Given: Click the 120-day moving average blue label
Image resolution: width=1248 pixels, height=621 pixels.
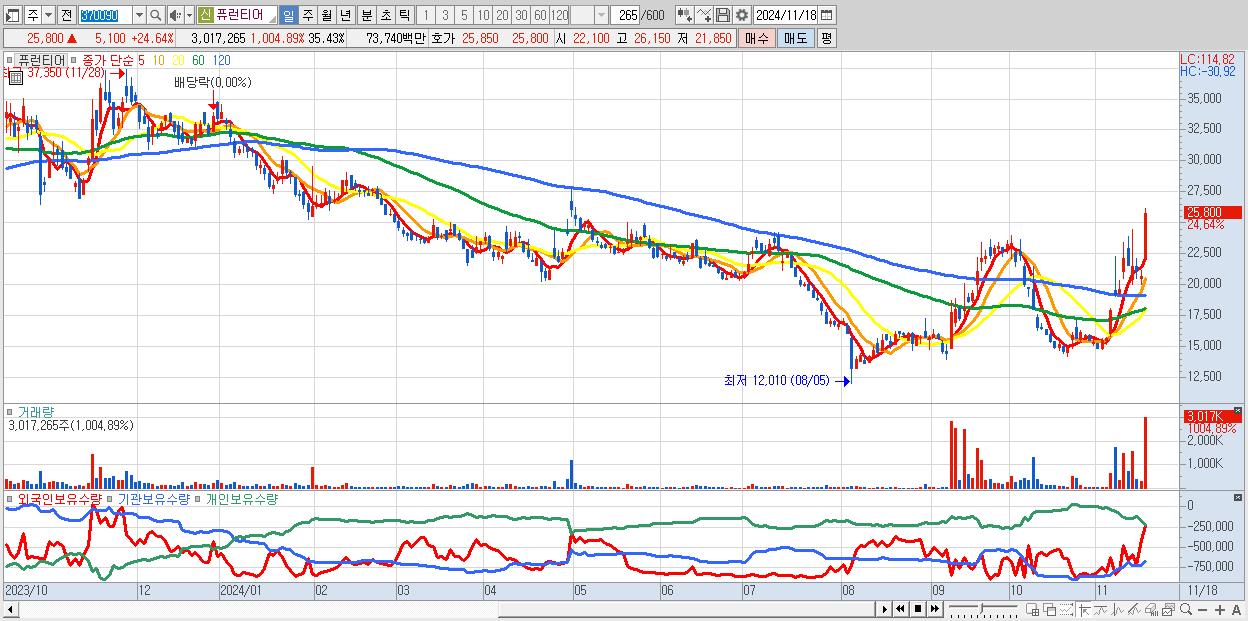Looking at the screenshot, I should pyautogui.click(x=222, y=60).
